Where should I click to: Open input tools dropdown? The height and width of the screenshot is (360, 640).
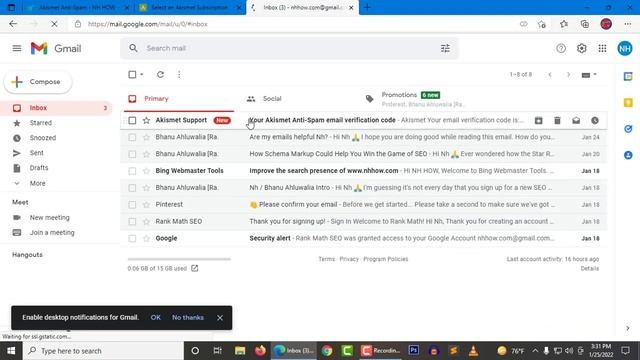point(589,75)
